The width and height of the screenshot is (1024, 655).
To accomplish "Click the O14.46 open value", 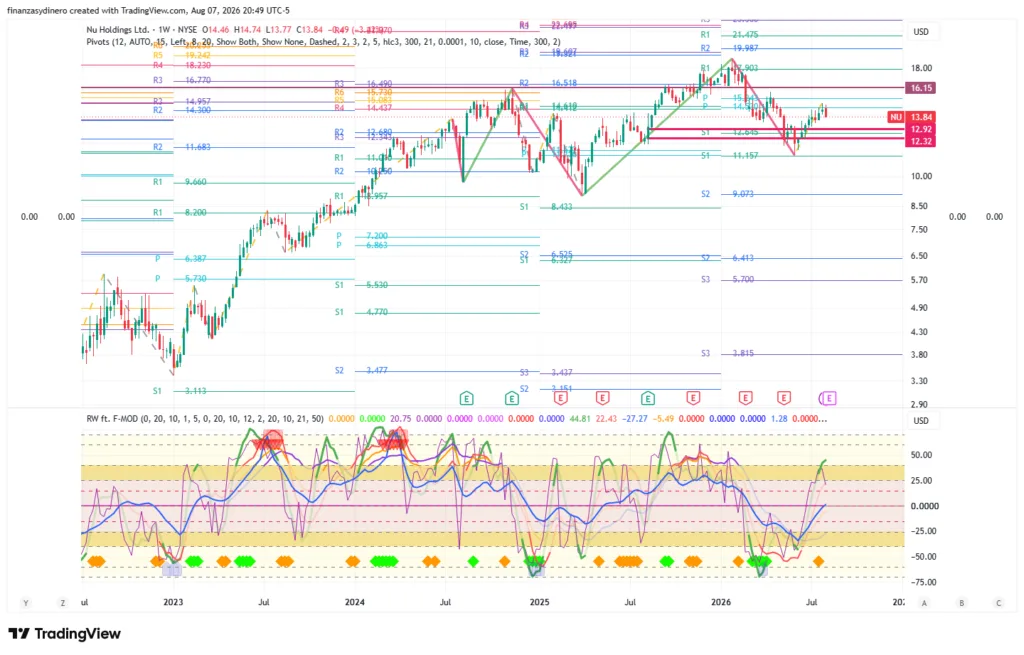I will coord(216,30).
